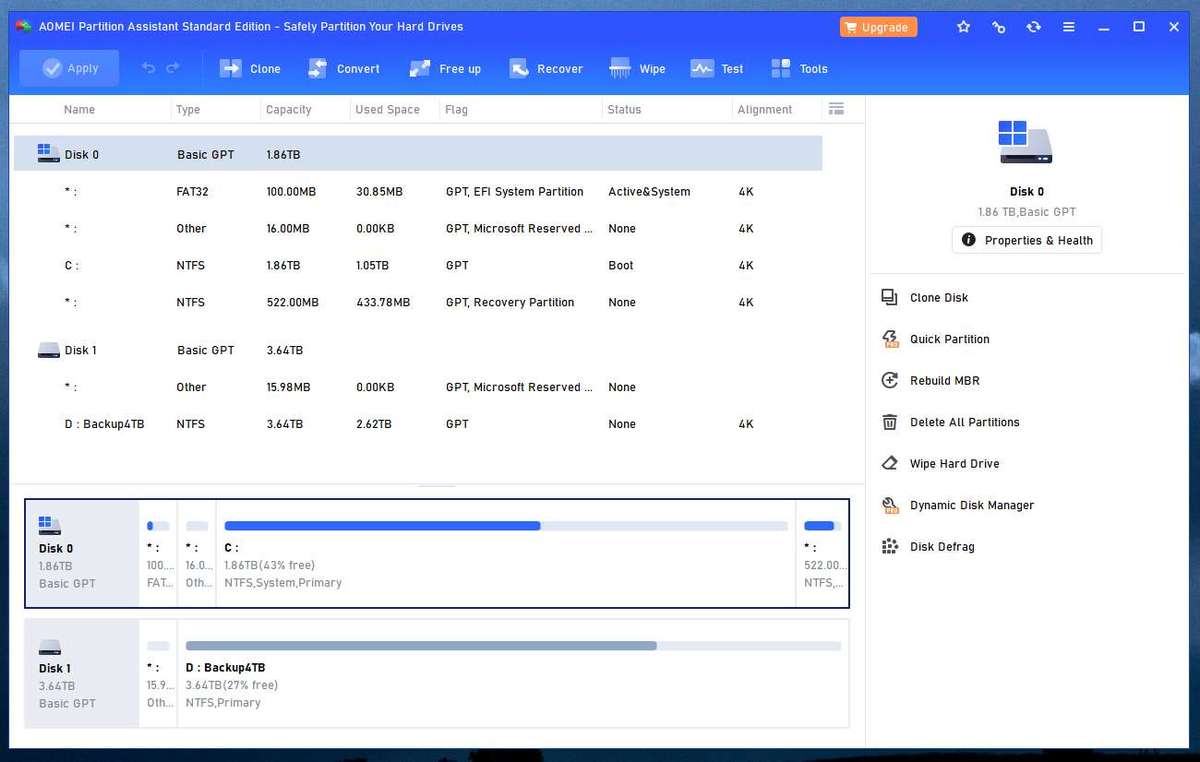Select the 16.0MB Other block on Disk 0 map
Screen dimensions: 1200x762
[x=197, y=553]
